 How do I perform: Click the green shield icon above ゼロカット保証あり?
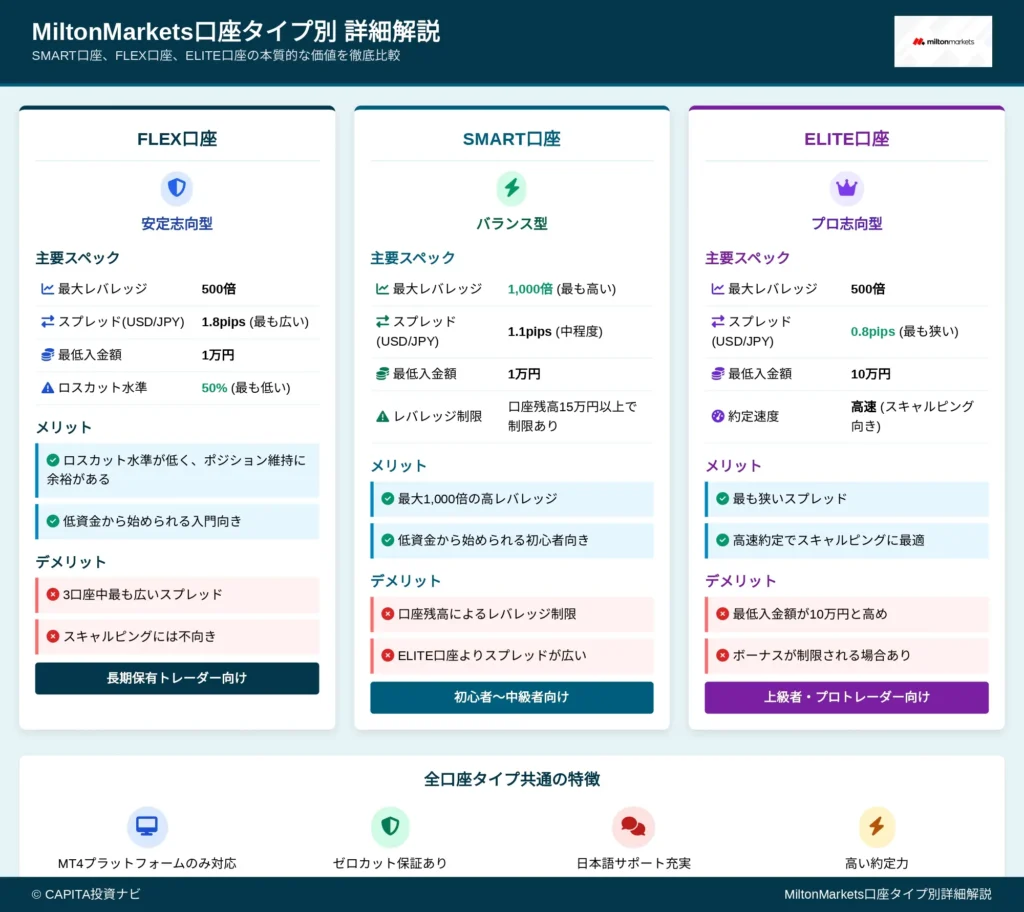390,826
